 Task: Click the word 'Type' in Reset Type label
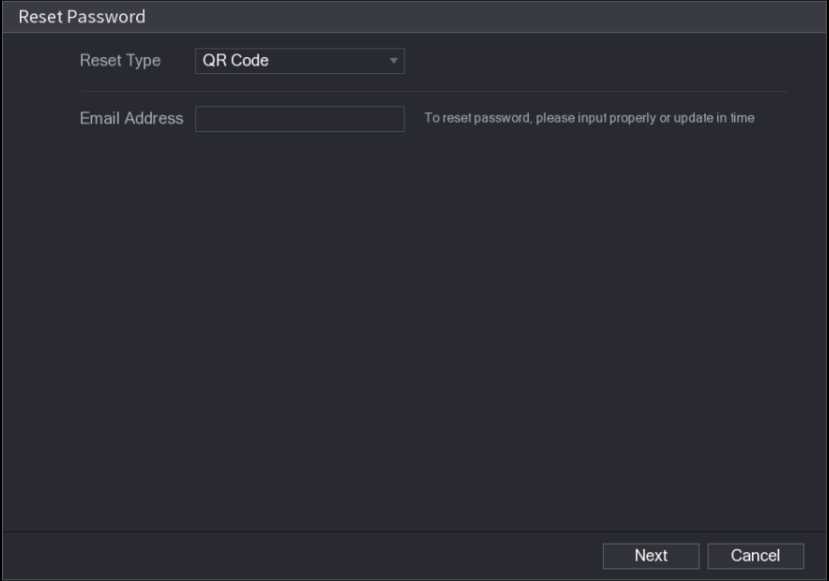click(x=143, y=61)
